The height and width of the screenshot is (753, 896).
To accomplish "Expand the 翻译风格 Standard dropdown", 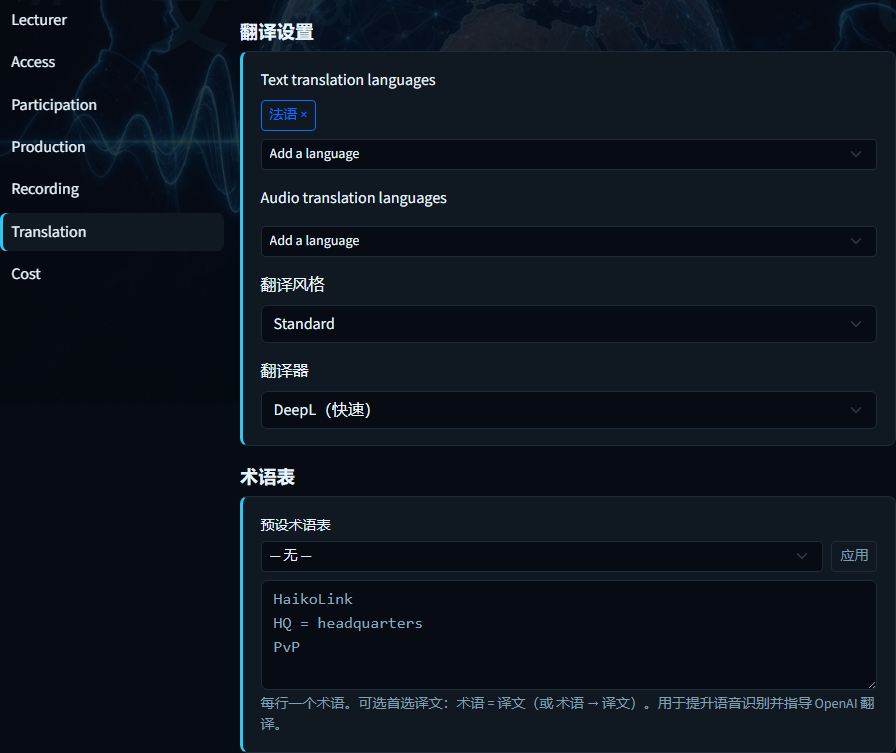I will [569, 324].
